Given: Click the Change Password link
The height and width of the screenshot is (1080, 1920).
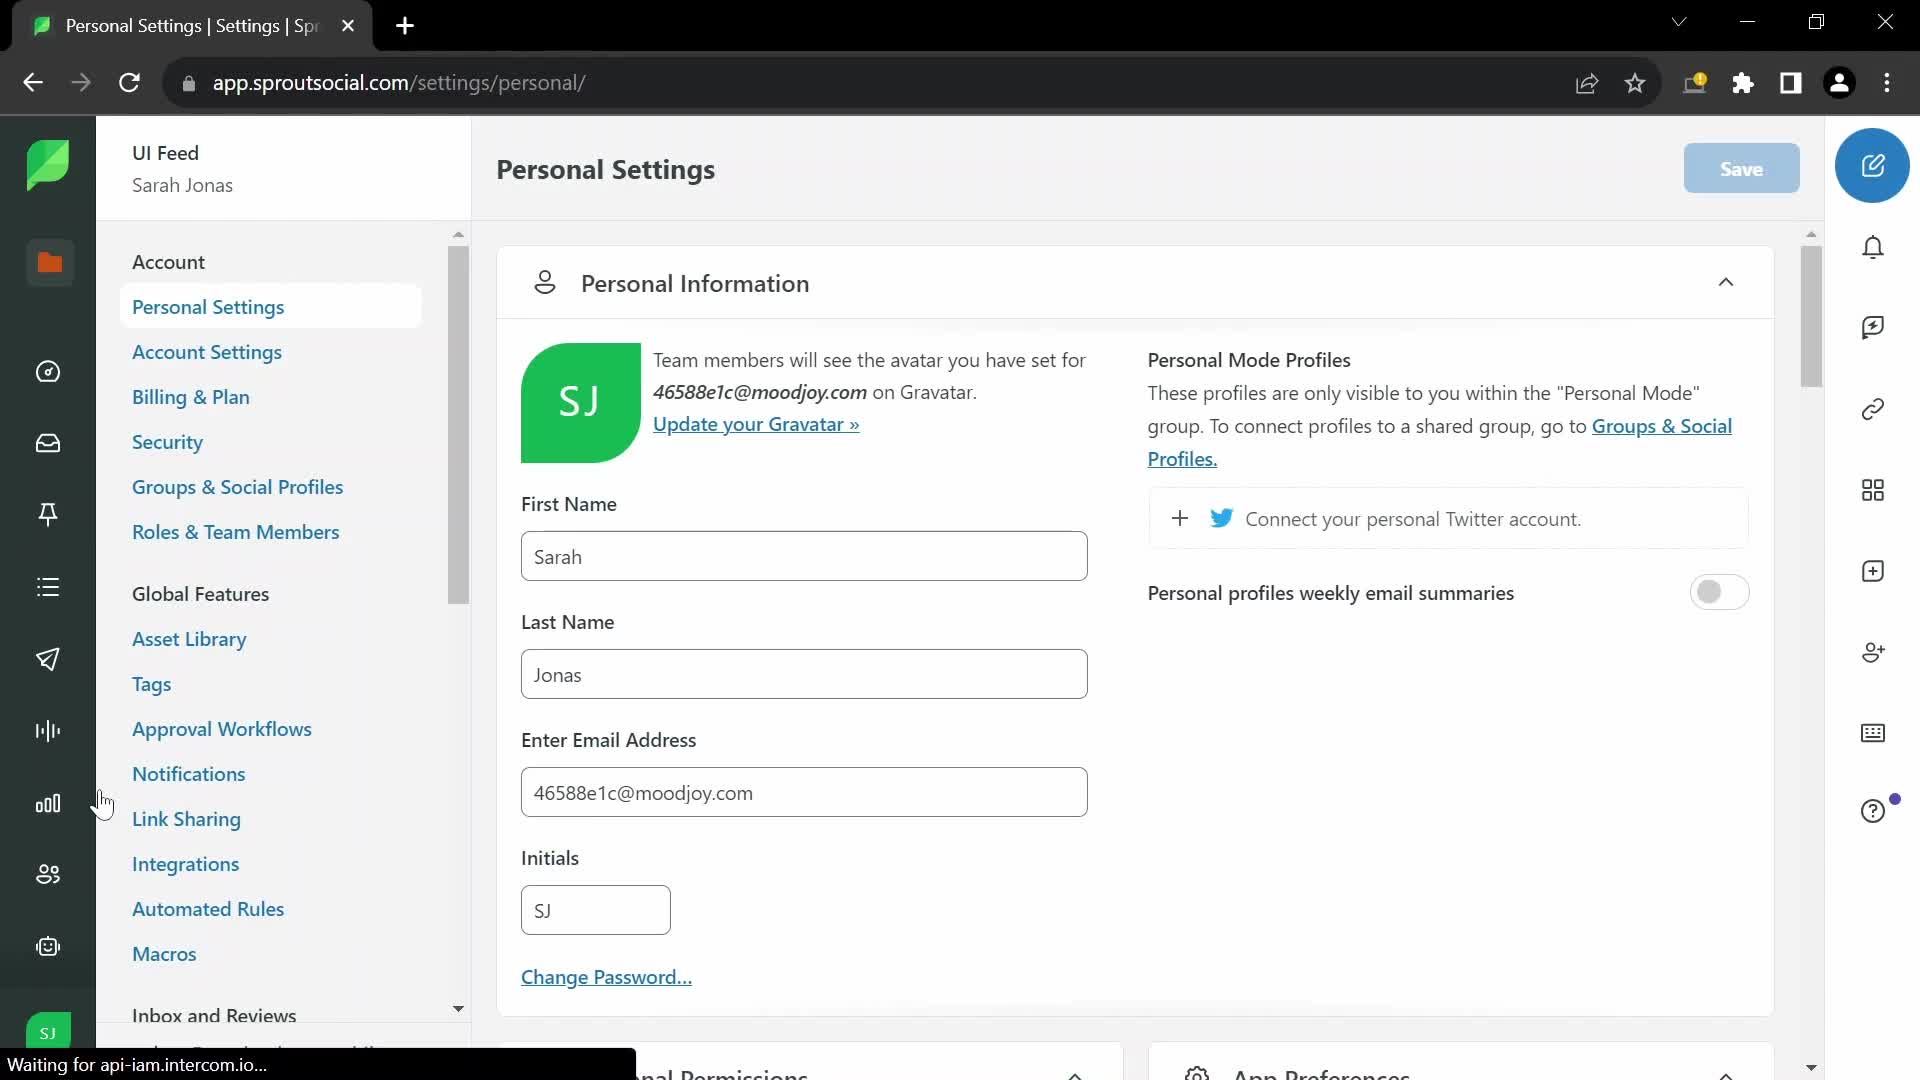Looking at the screenshot, I should pyautogui.click(x=606, y=977).
